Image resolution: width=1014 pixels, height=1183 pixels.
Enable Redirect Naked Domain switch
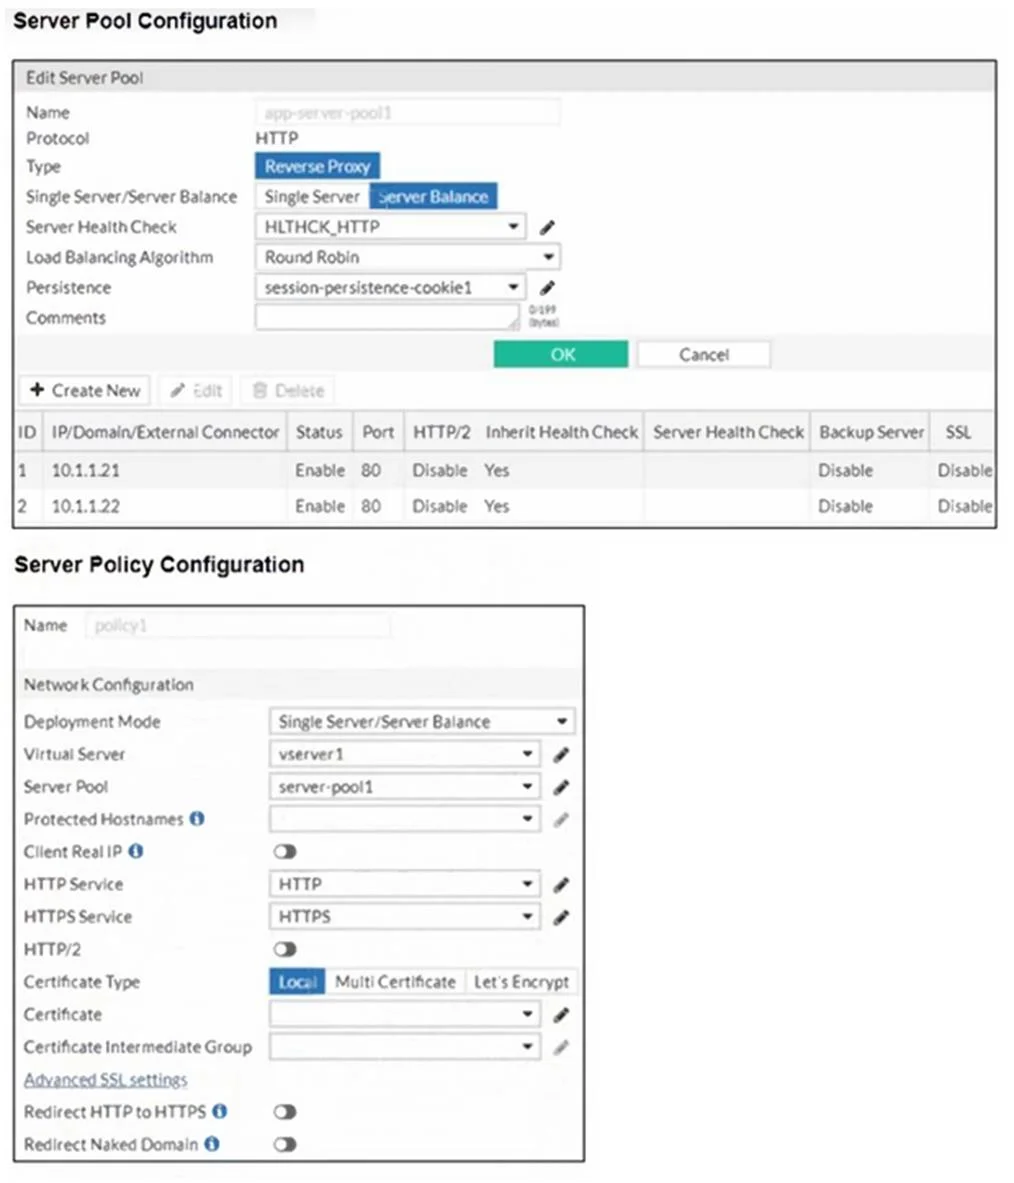[x=284, y=1145]
